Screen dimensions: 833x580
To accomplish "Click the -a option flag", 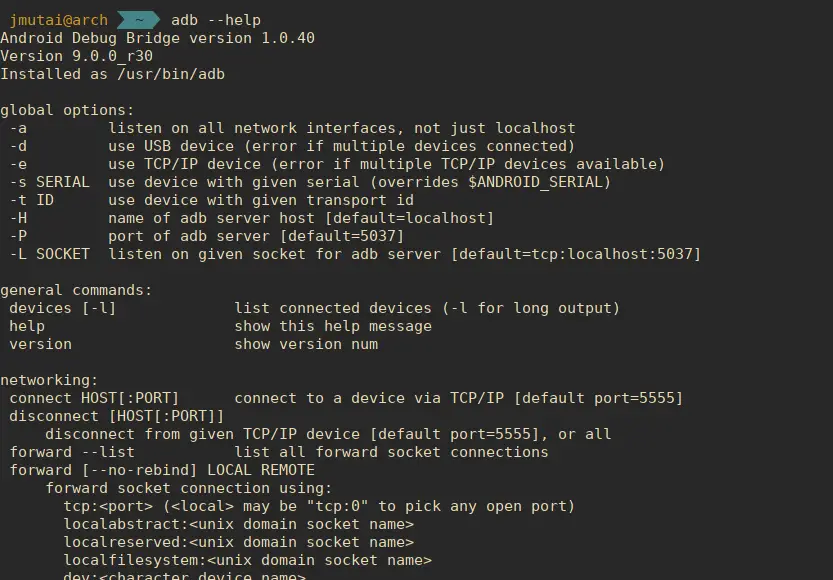I will [x=18, y=129].
